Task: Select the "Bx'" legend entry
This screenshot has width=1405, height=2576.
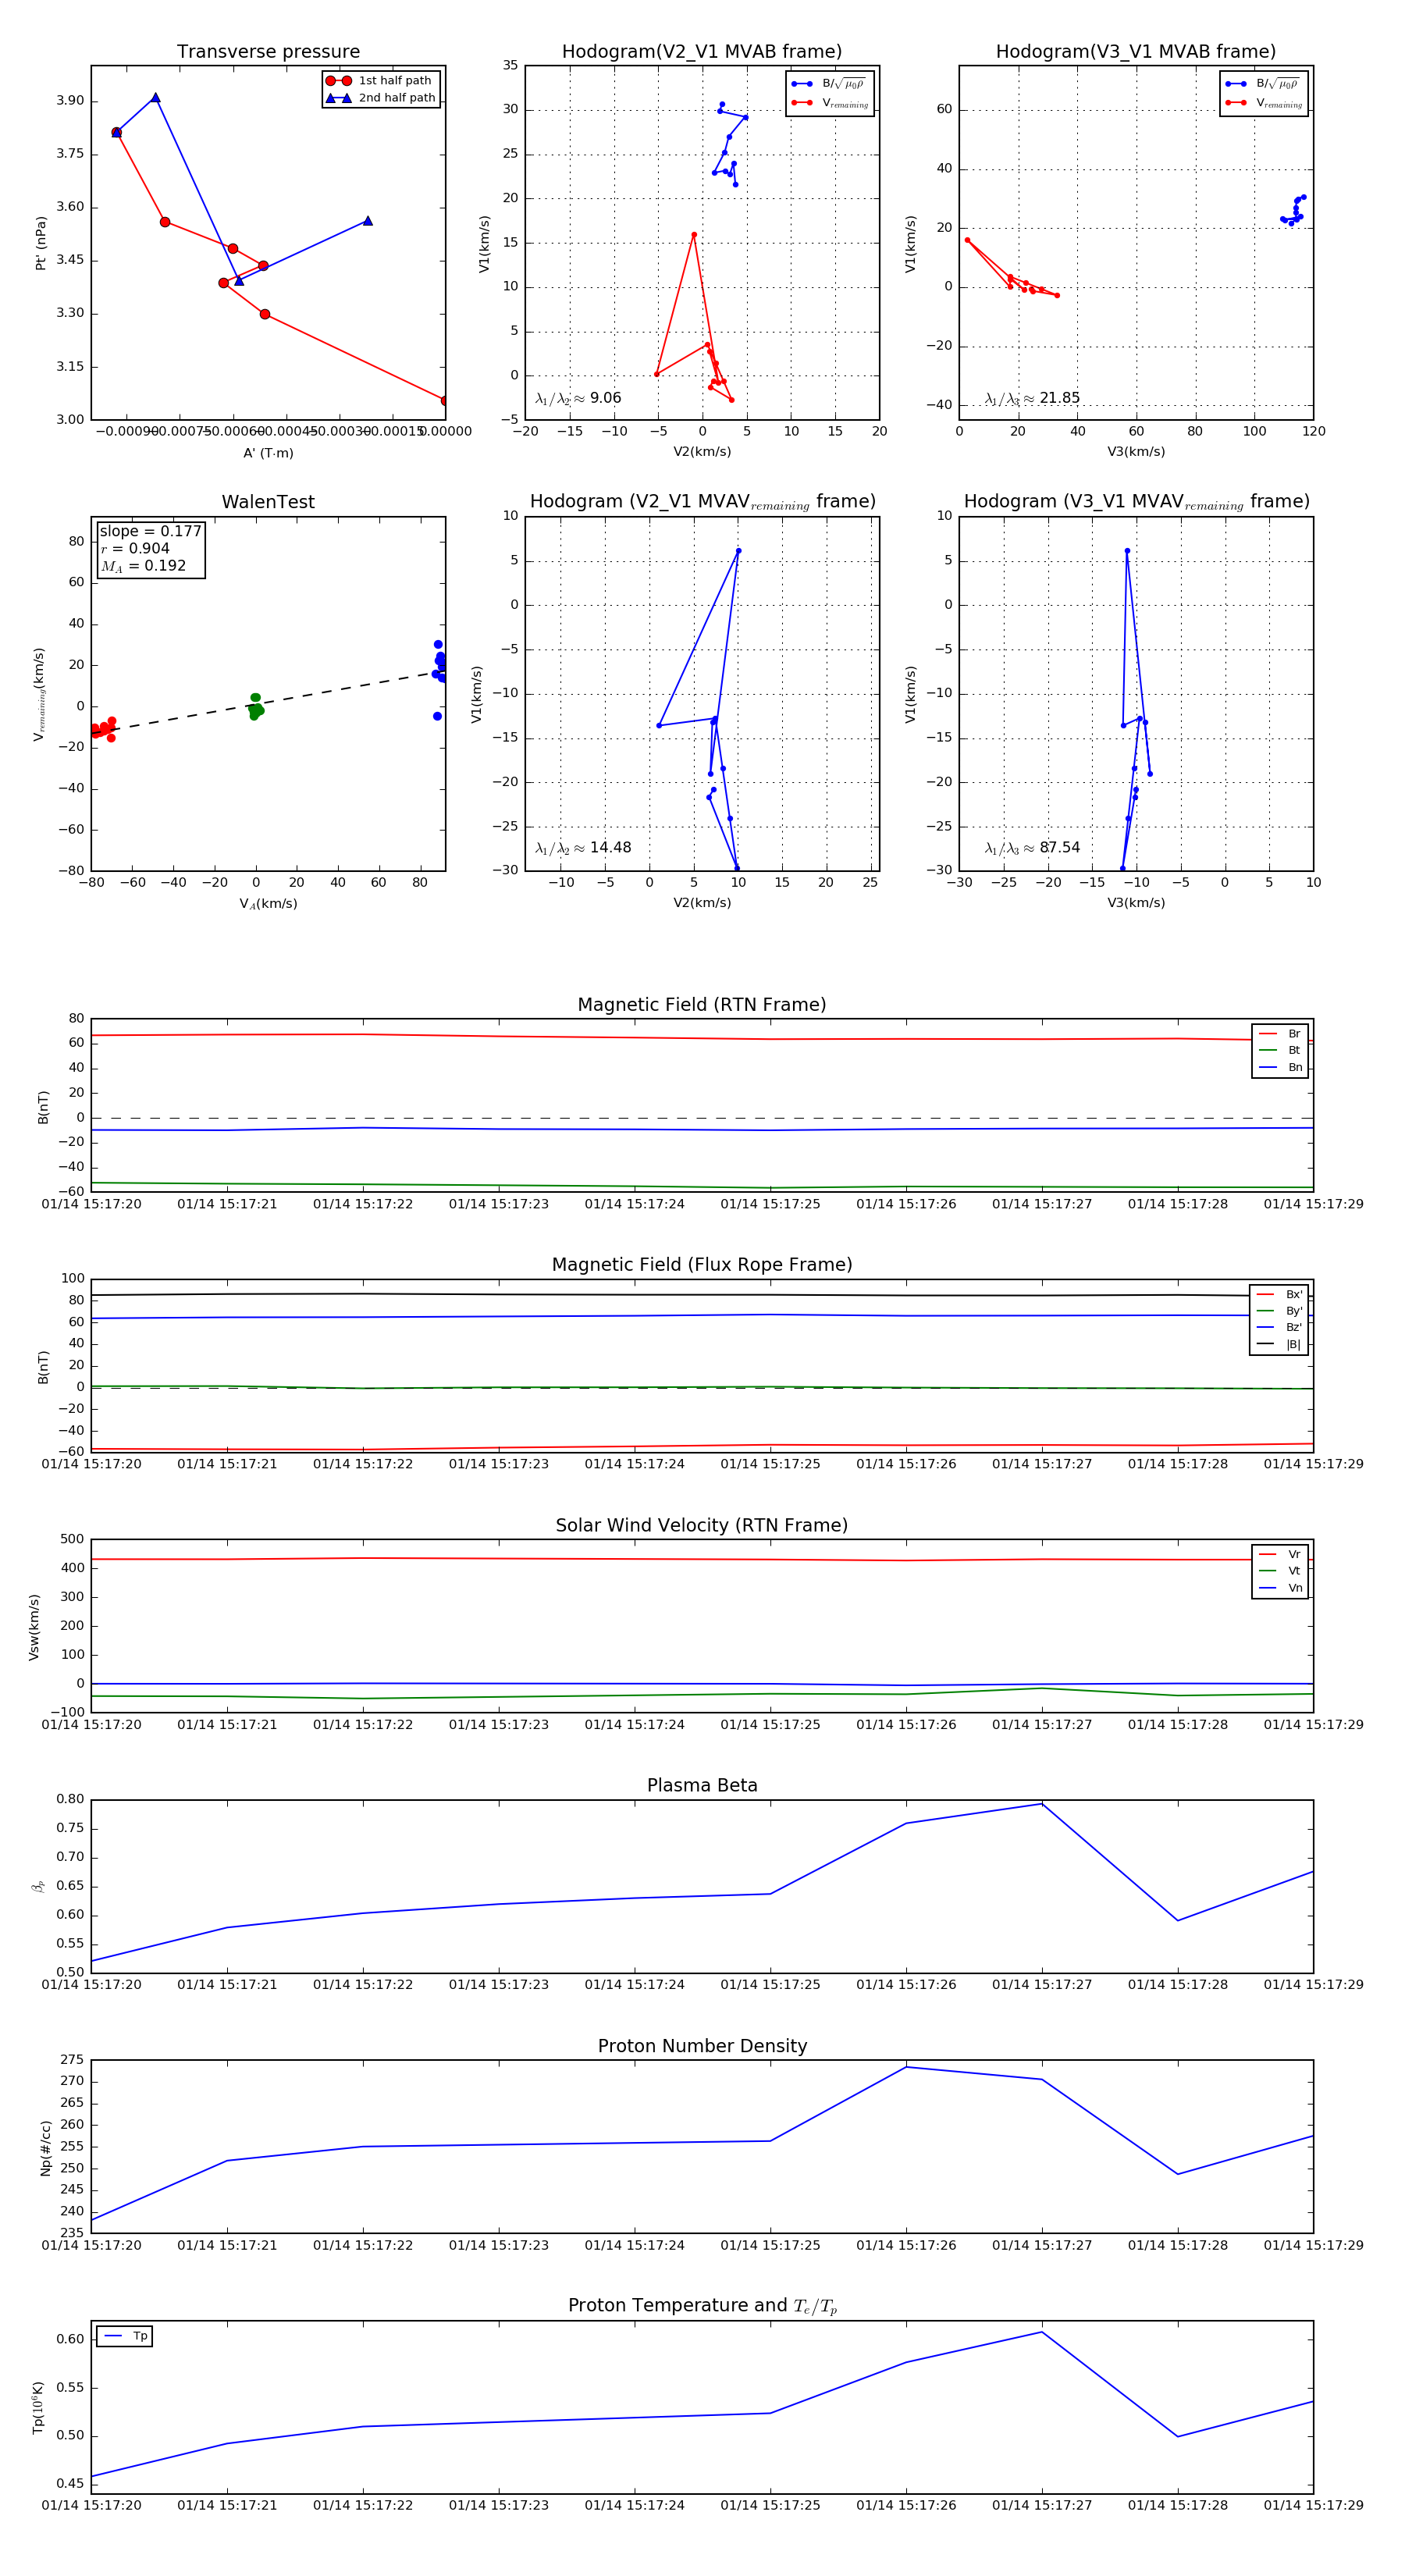Action: click(x=1279, y=1294)
